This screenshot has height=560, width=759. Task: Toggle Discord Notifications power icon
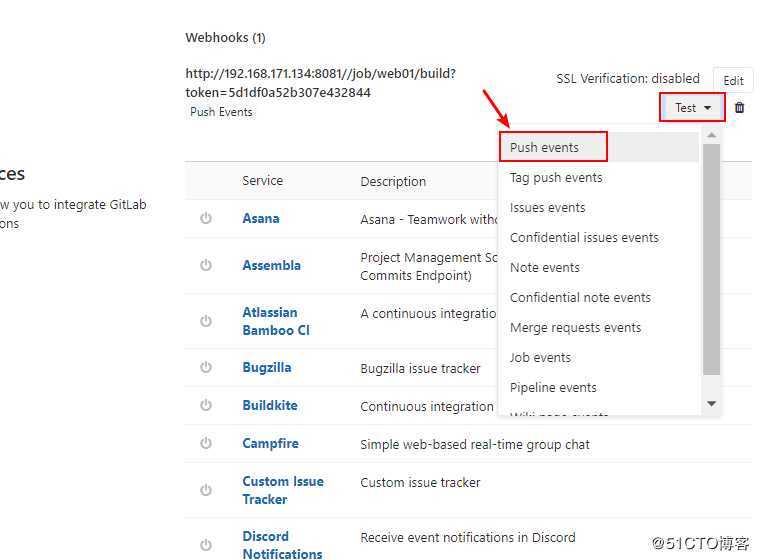pyautogui.click(x=206, y=545)
